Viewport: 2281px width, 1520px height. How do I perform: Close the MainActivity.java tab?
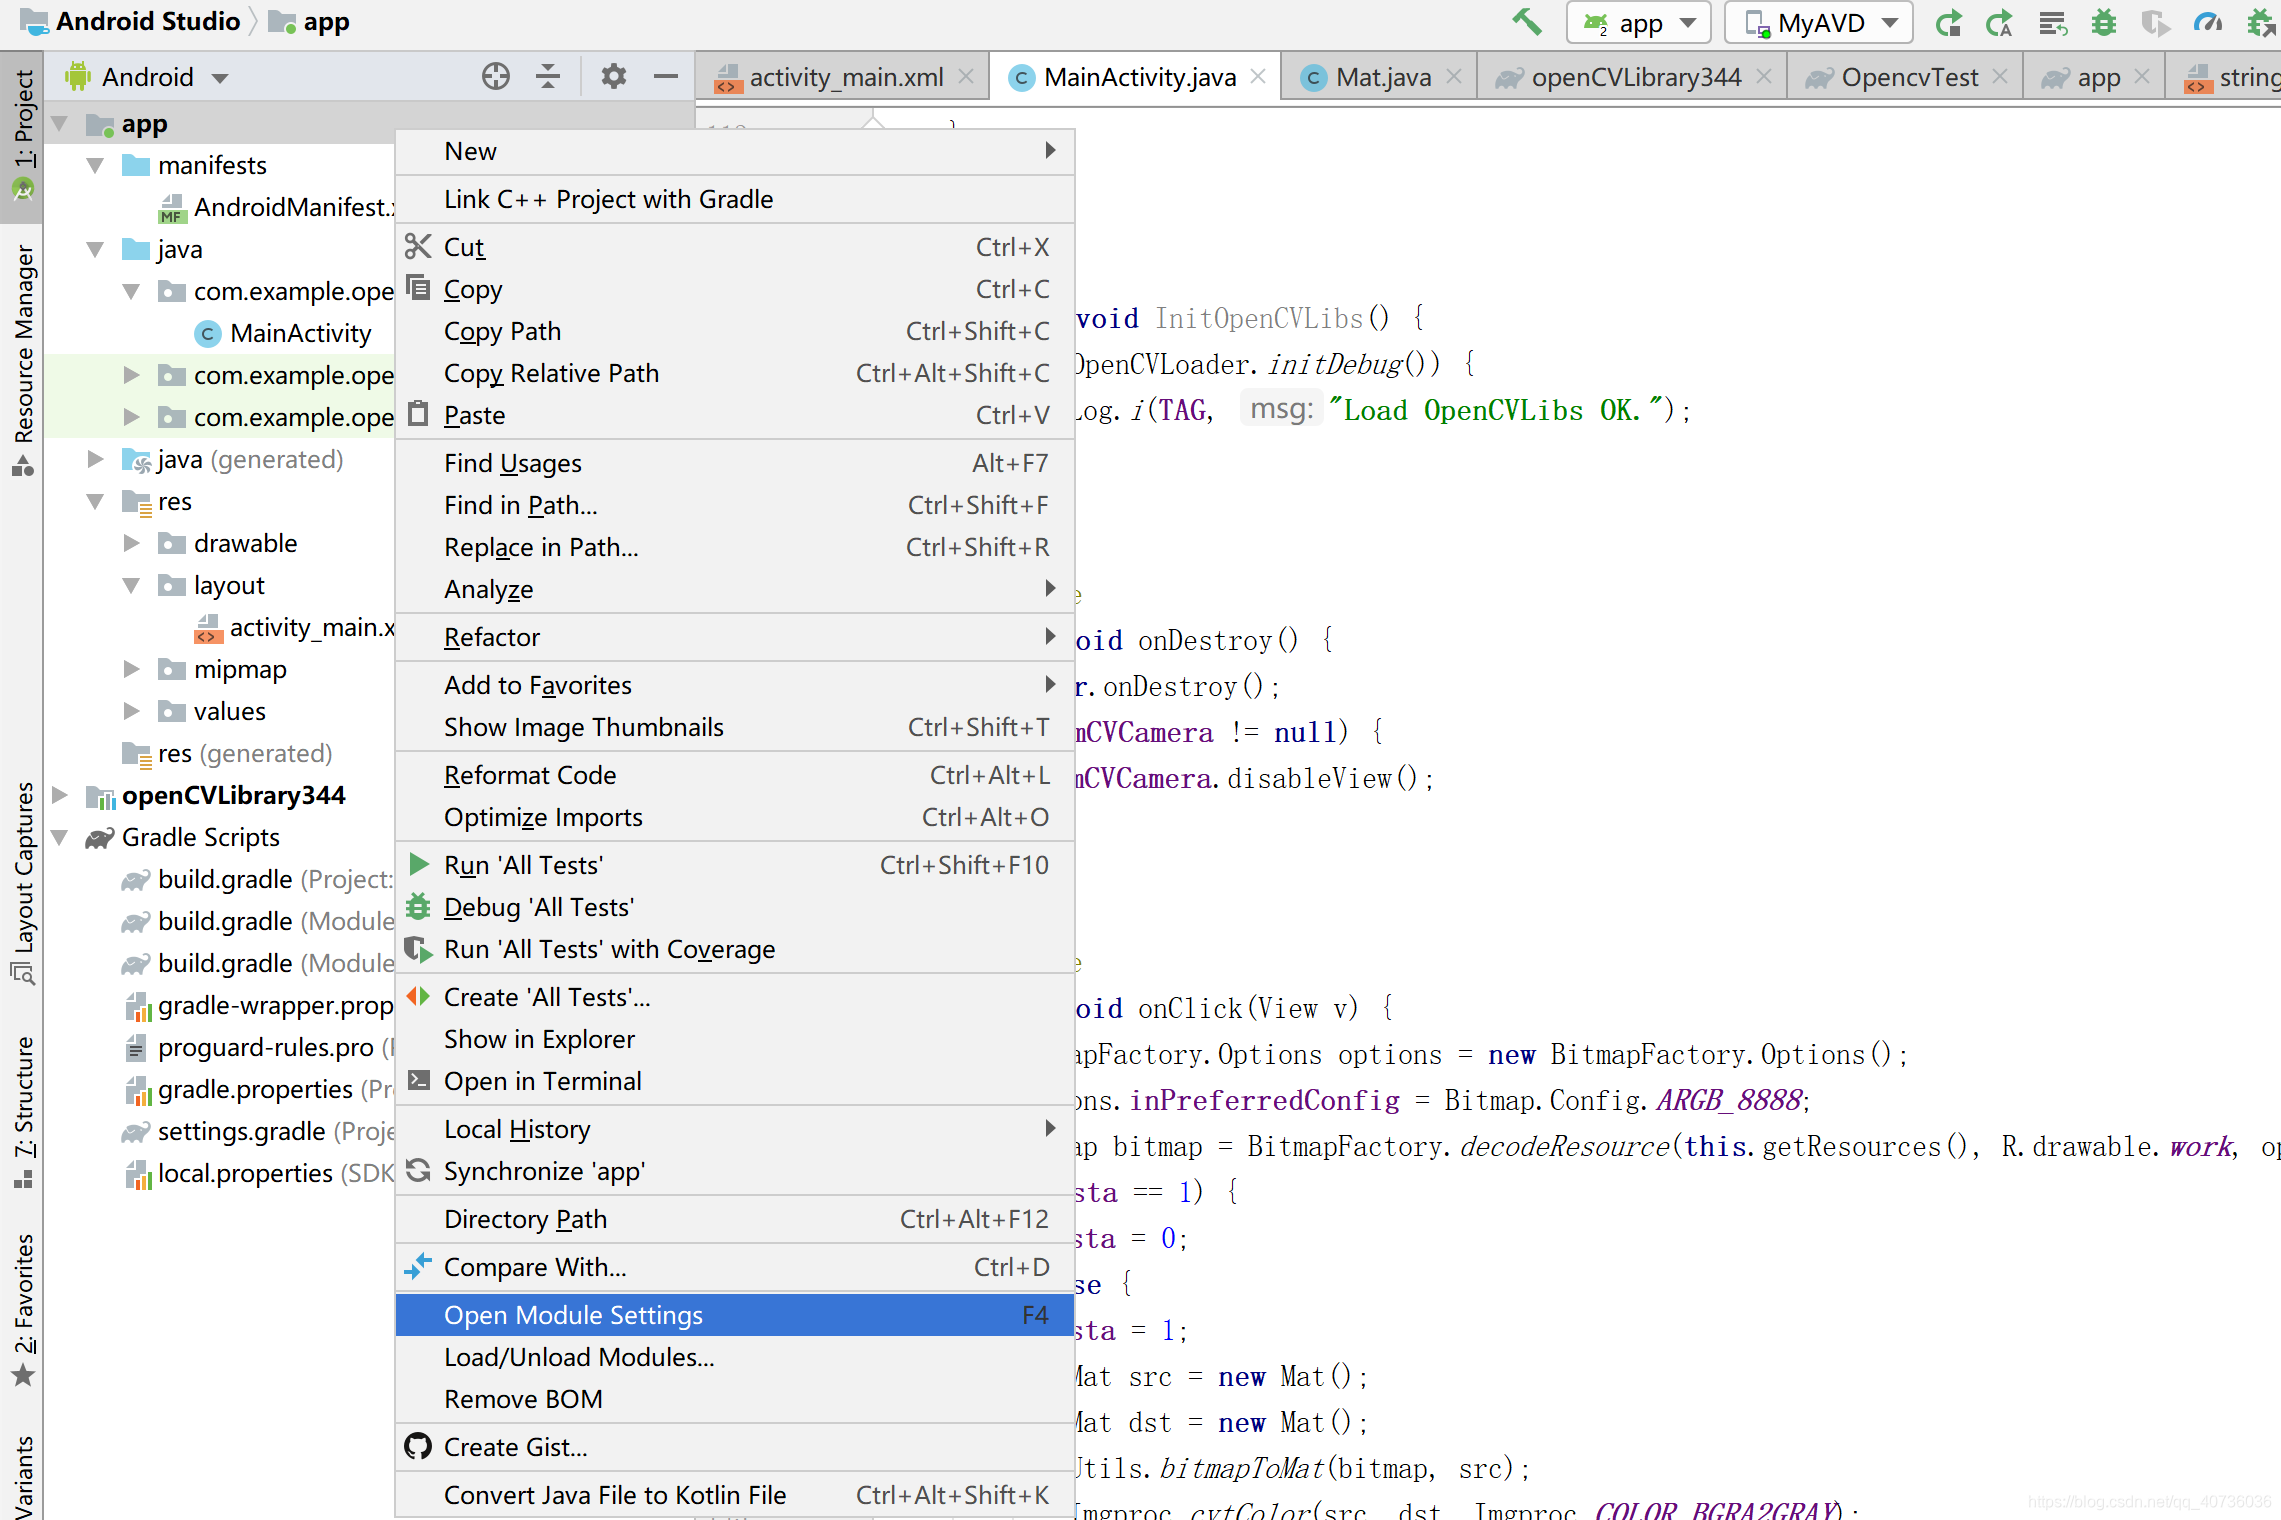coord(1259,76)
